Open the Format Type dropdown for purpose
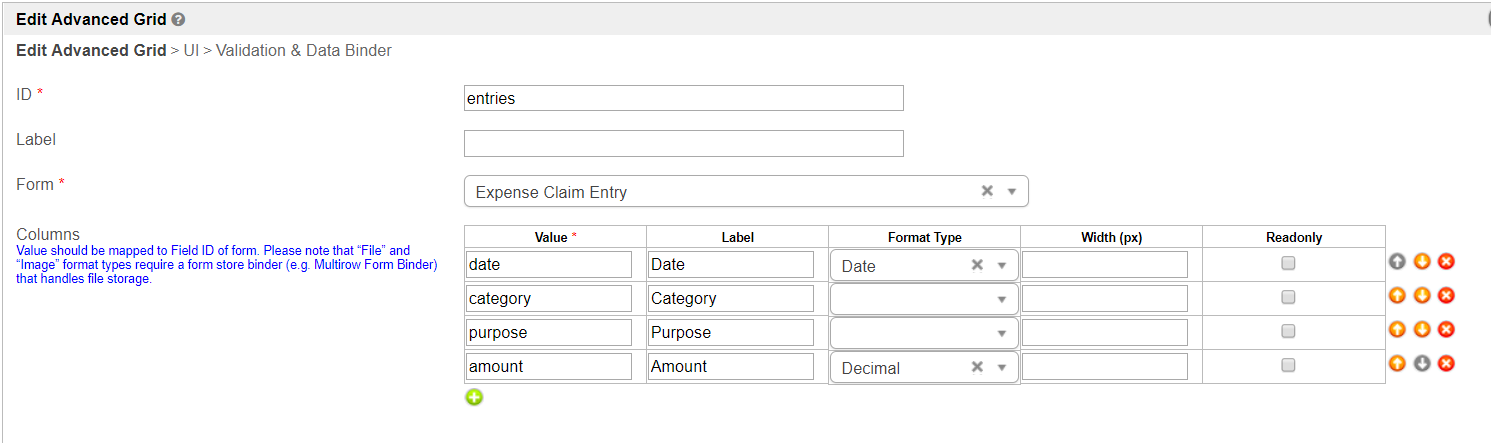Viewport: 1491px width, 443px height. (1001, 333)
